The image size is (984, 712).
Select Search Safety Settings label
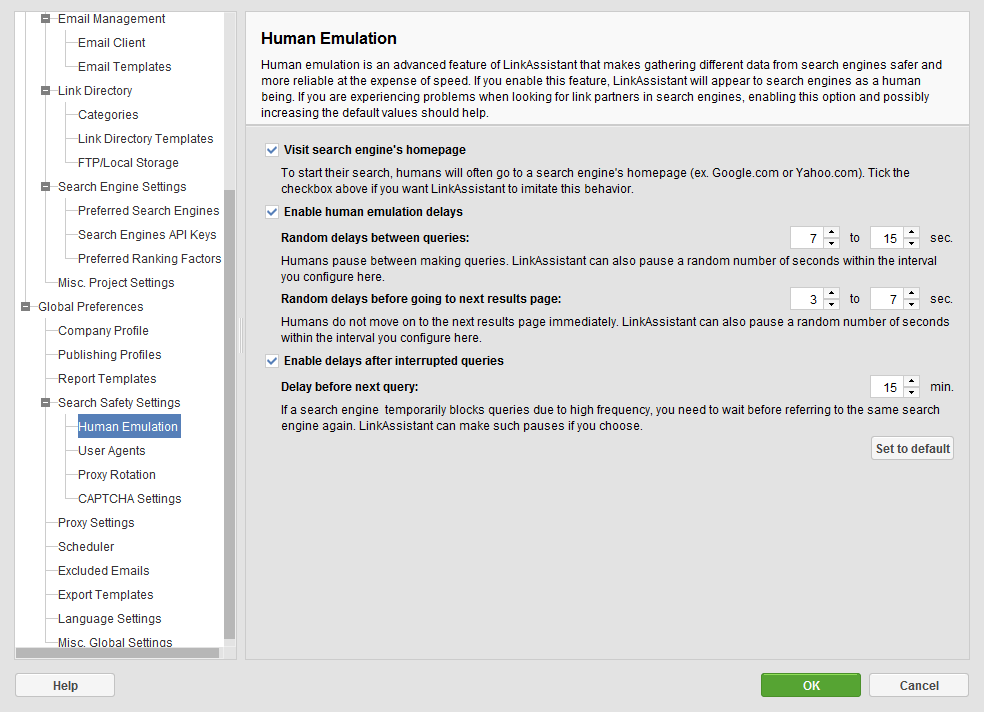coord(119,403)
